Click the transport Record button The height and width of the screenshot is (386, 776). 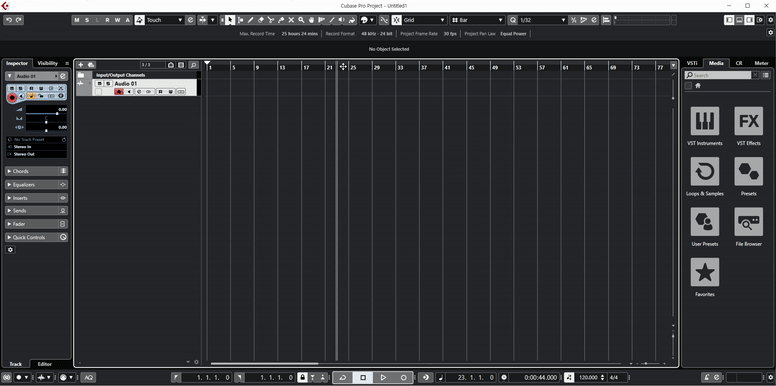point(403,377)
